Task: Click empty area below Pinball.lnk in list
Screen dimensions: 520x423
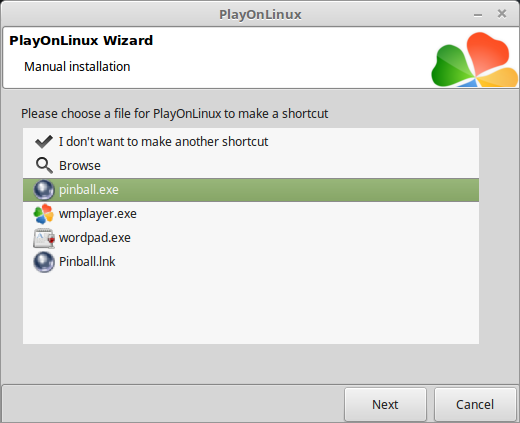Action: (251, 308)
